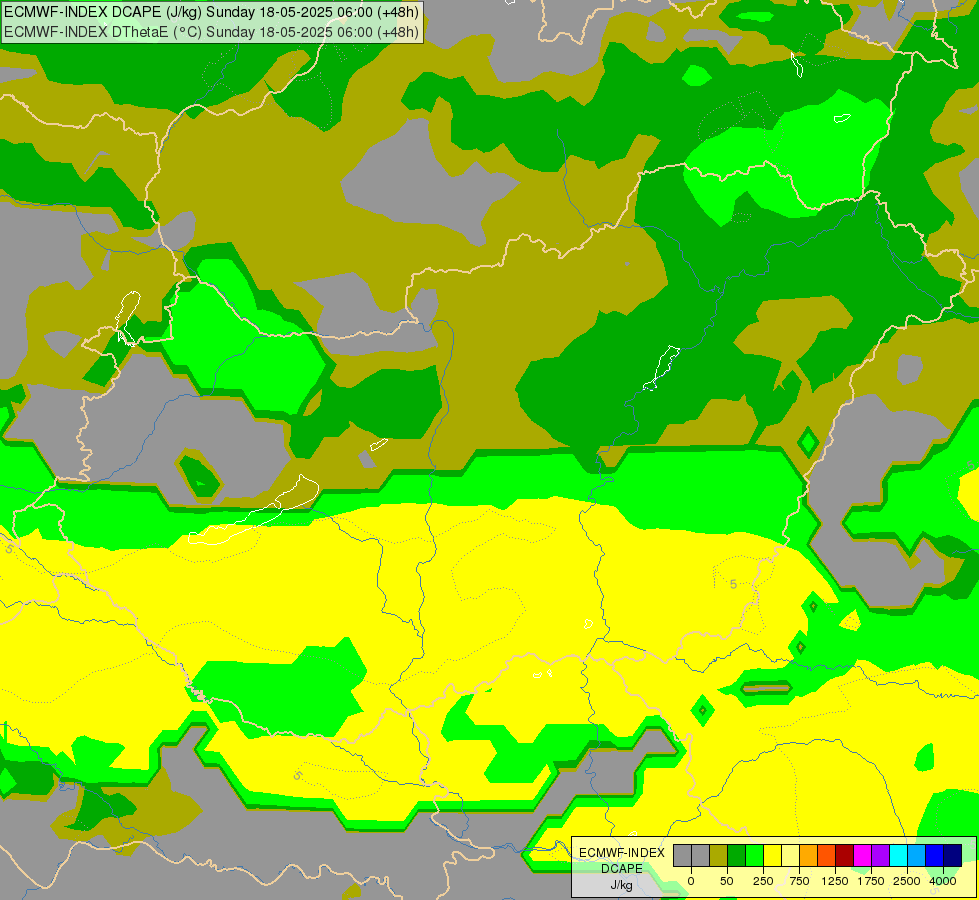The height and width of the screenshot is (900, 979).
Task: Click the magenta legend swatch
Action: click(x=862, y=855)
